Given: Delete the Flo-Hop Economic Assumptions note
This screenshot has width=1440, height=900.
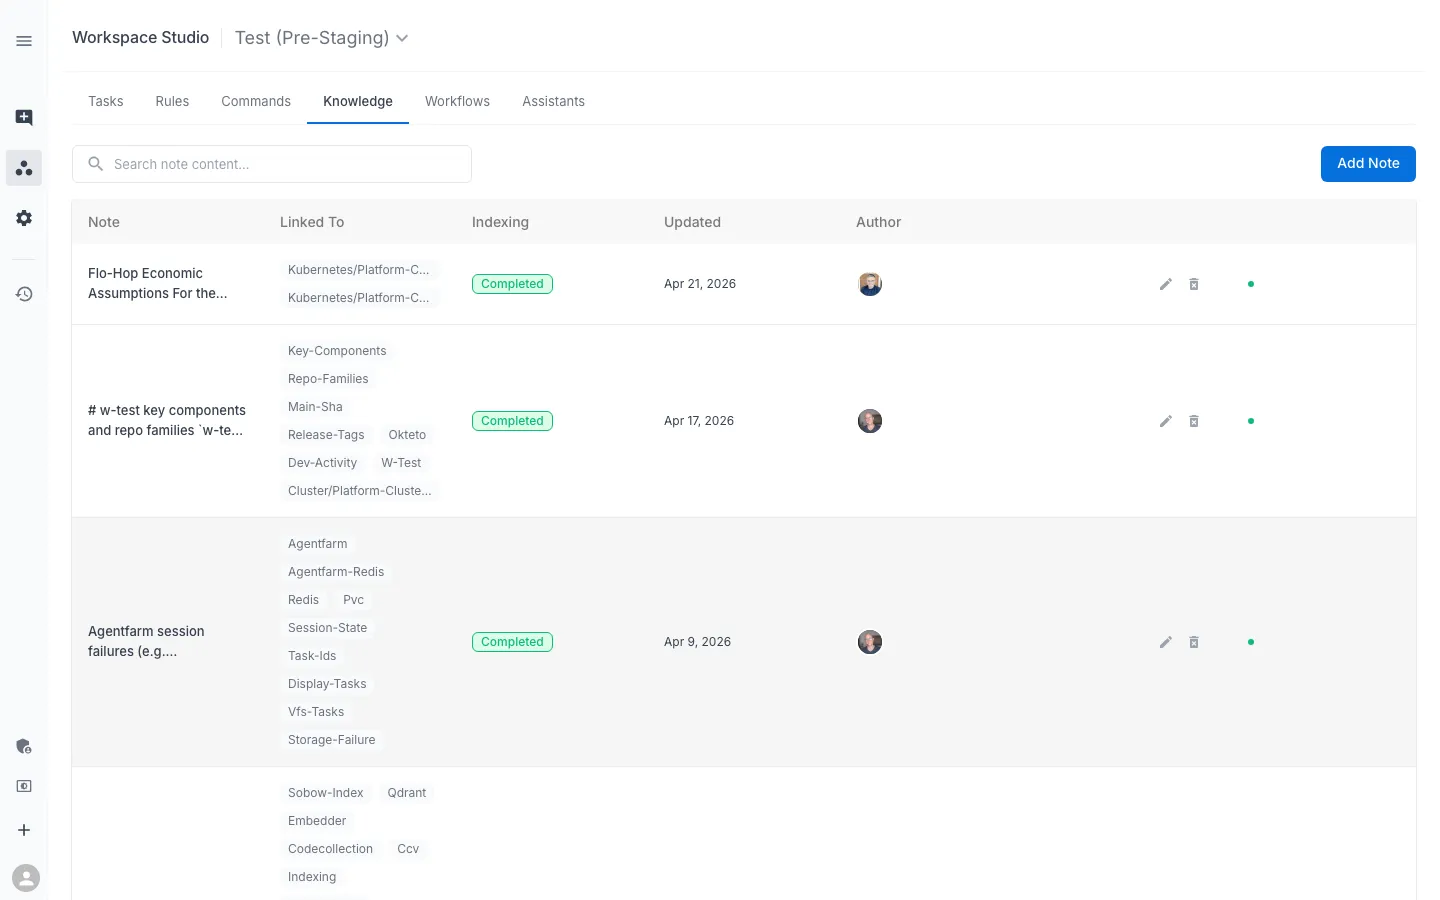Looking at the screenshot, I should tap(1194, 284).
